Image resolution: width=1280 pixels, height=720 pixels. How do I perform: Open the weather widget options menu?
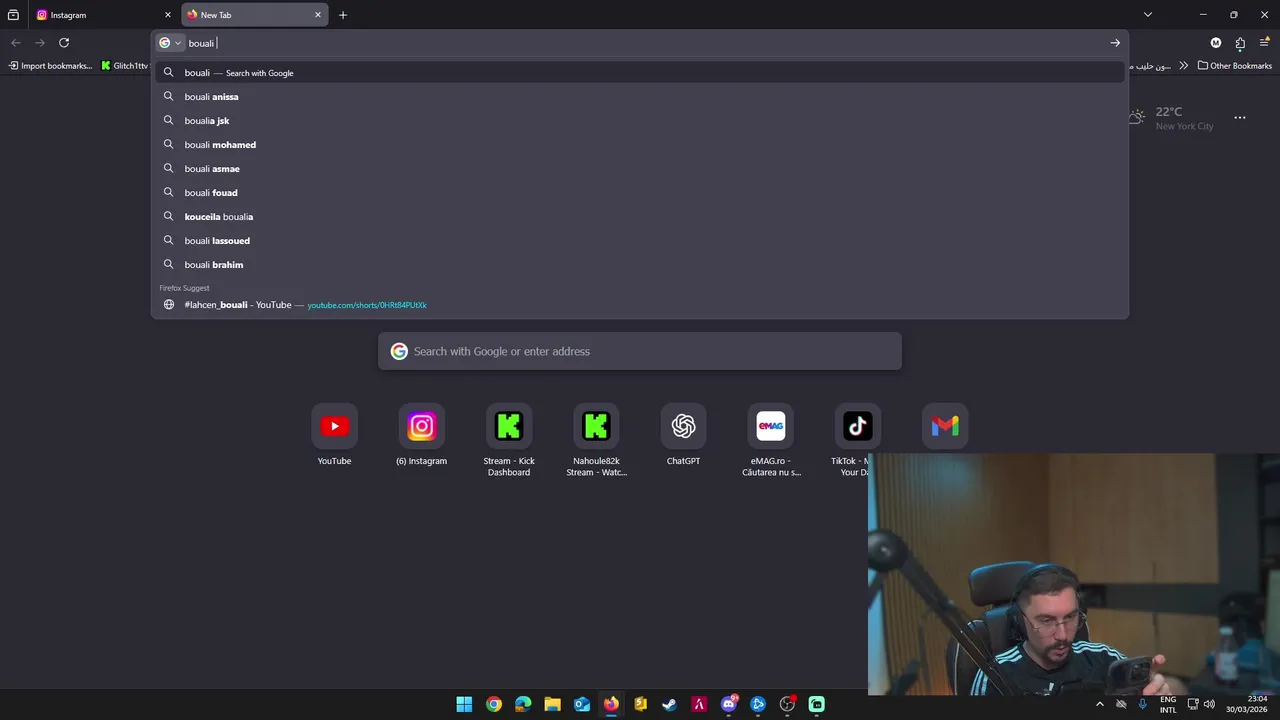coord(1240,118)
